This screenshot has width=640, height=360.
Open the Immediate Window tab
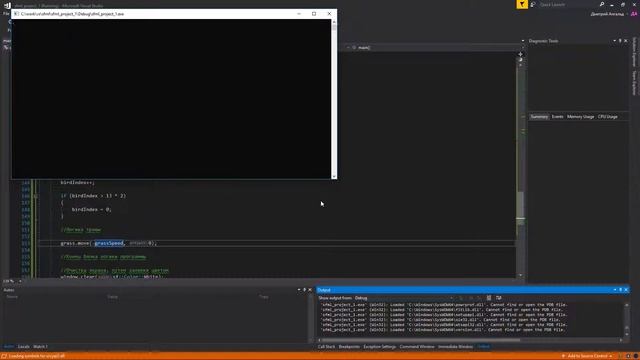[x=456, y=347]
